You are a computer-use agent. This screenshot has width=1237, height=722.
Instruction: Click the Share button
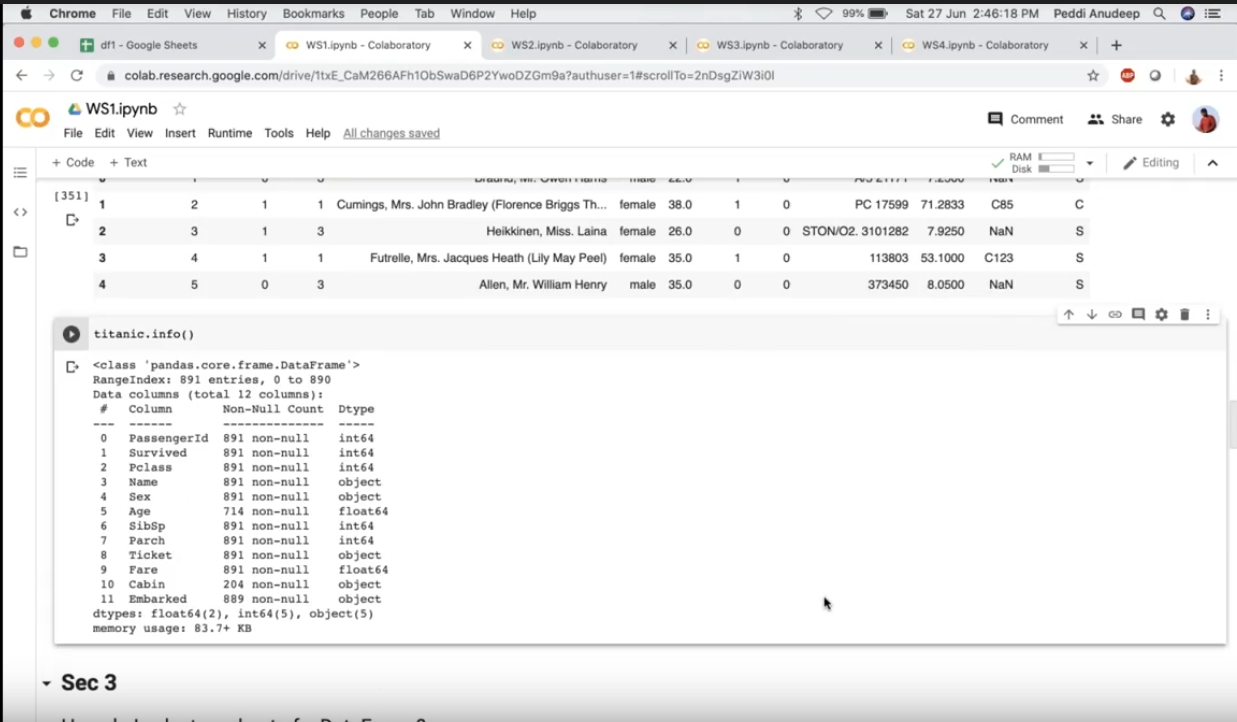(1115, 119)
